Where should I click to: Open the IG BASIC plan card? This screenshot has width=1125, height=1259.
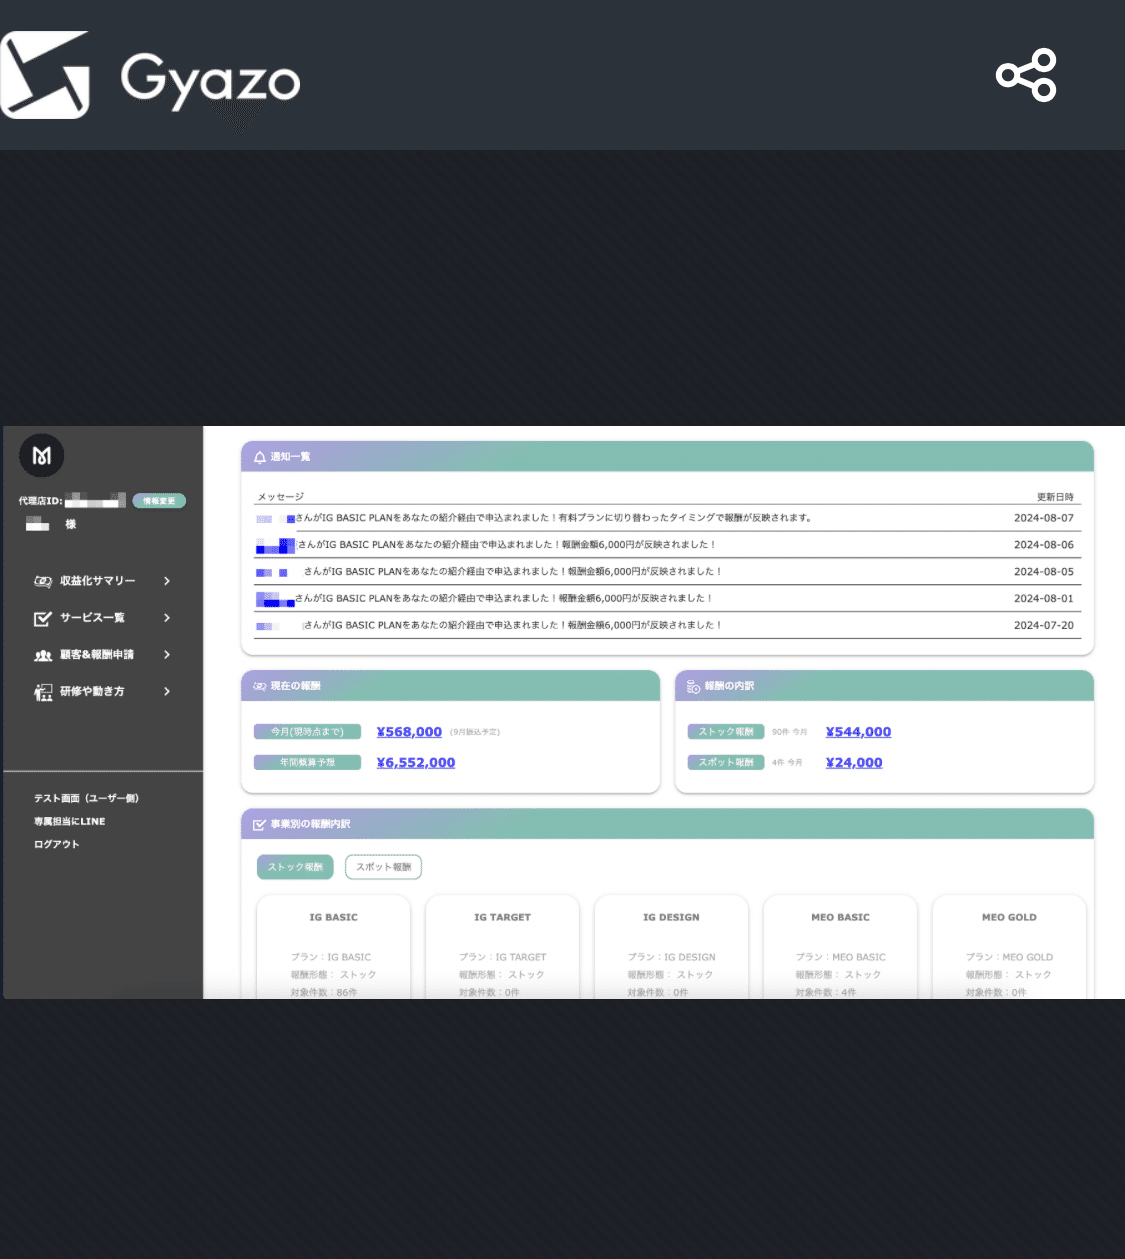(333, 947)
